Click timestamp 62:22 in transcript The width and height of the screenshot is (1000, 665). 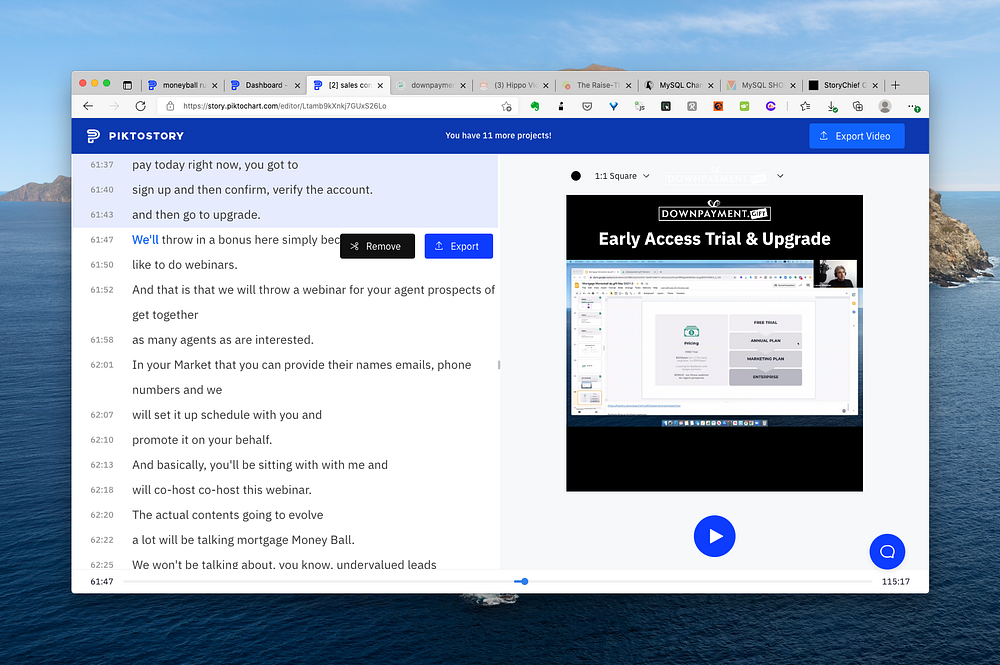102,540
